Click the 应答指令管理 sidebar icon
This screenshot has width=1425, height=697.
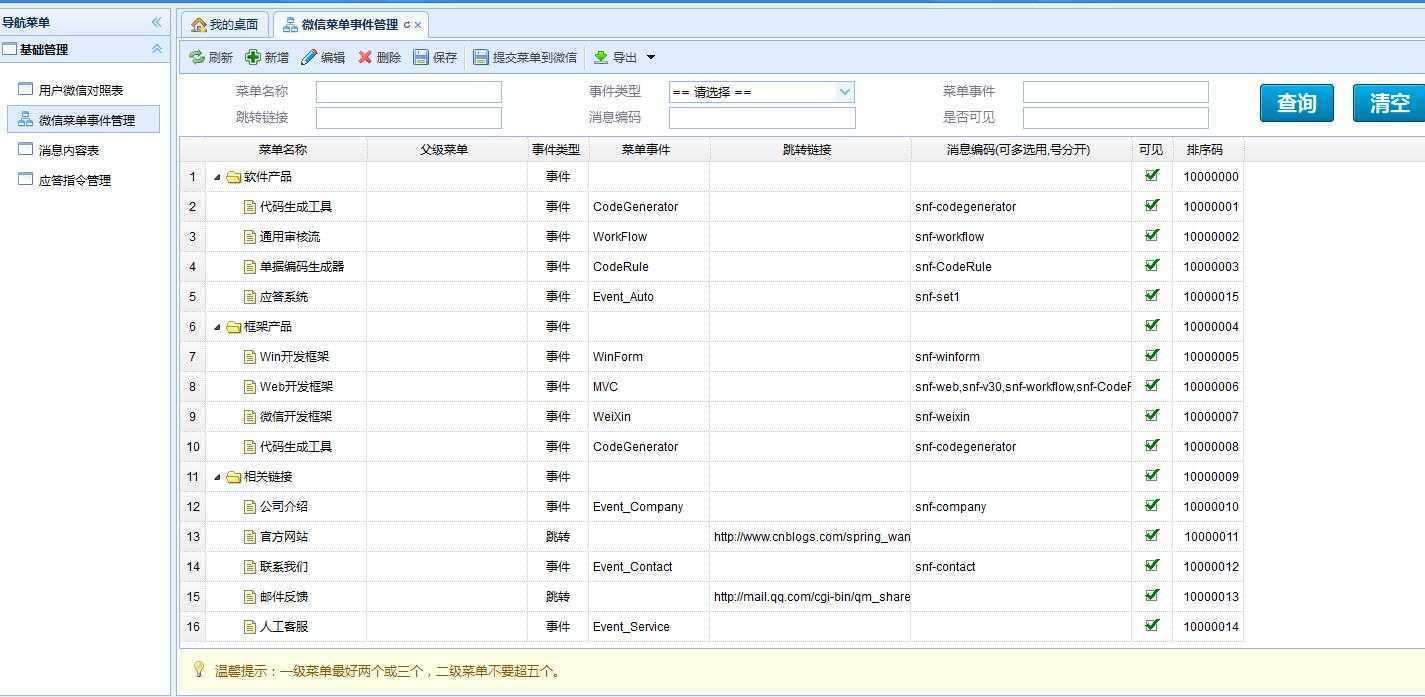[26, 179]
